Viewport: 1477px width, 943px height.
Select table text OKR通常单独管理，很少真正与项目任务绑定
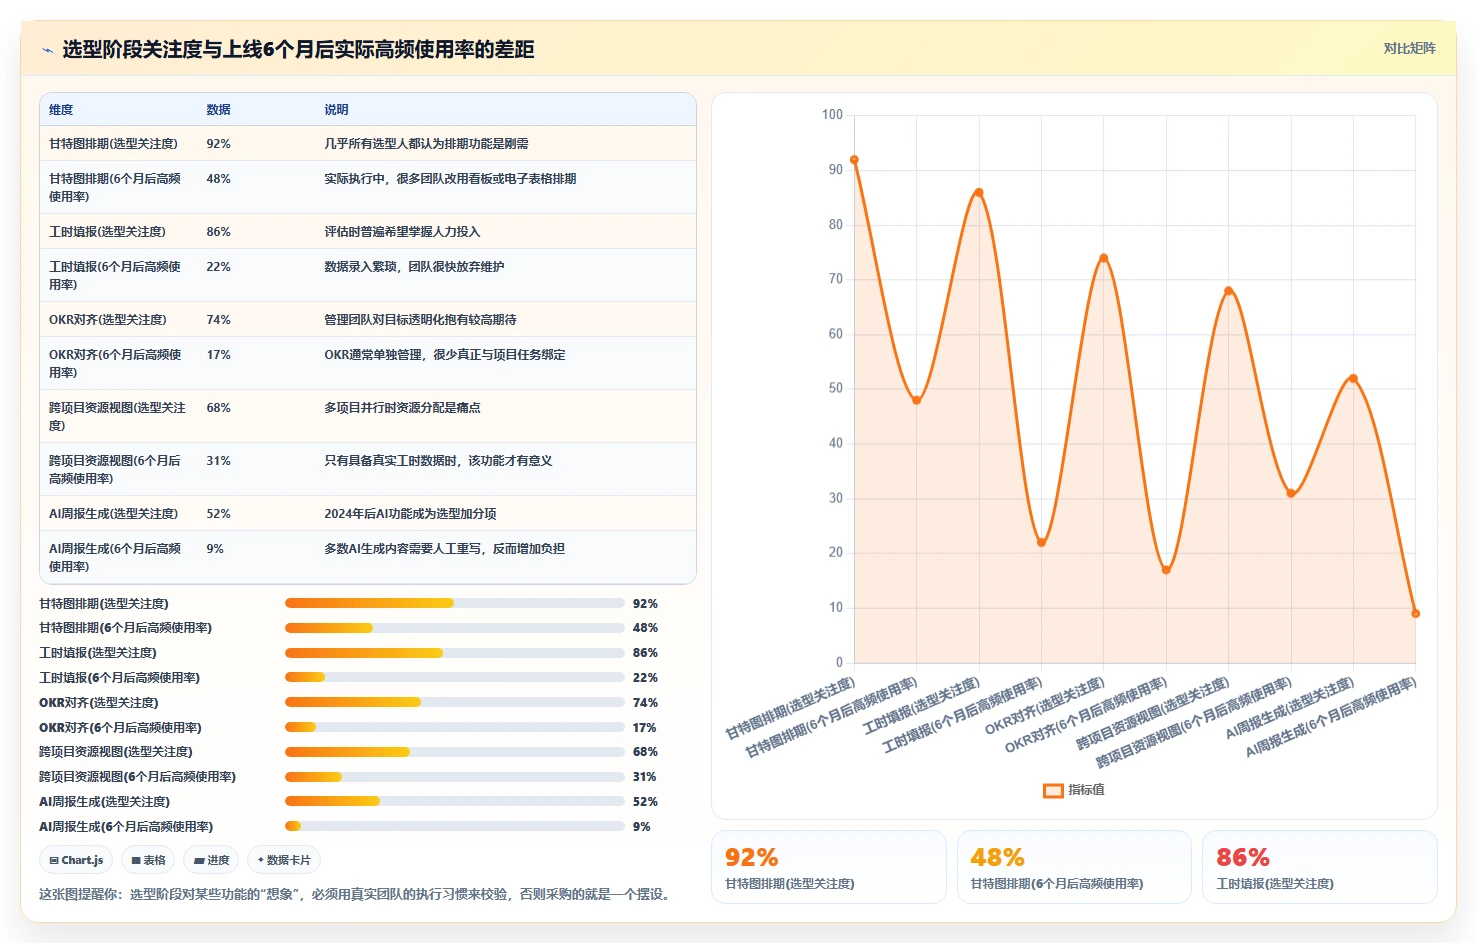pyautogui.click(x=445, y=355)
